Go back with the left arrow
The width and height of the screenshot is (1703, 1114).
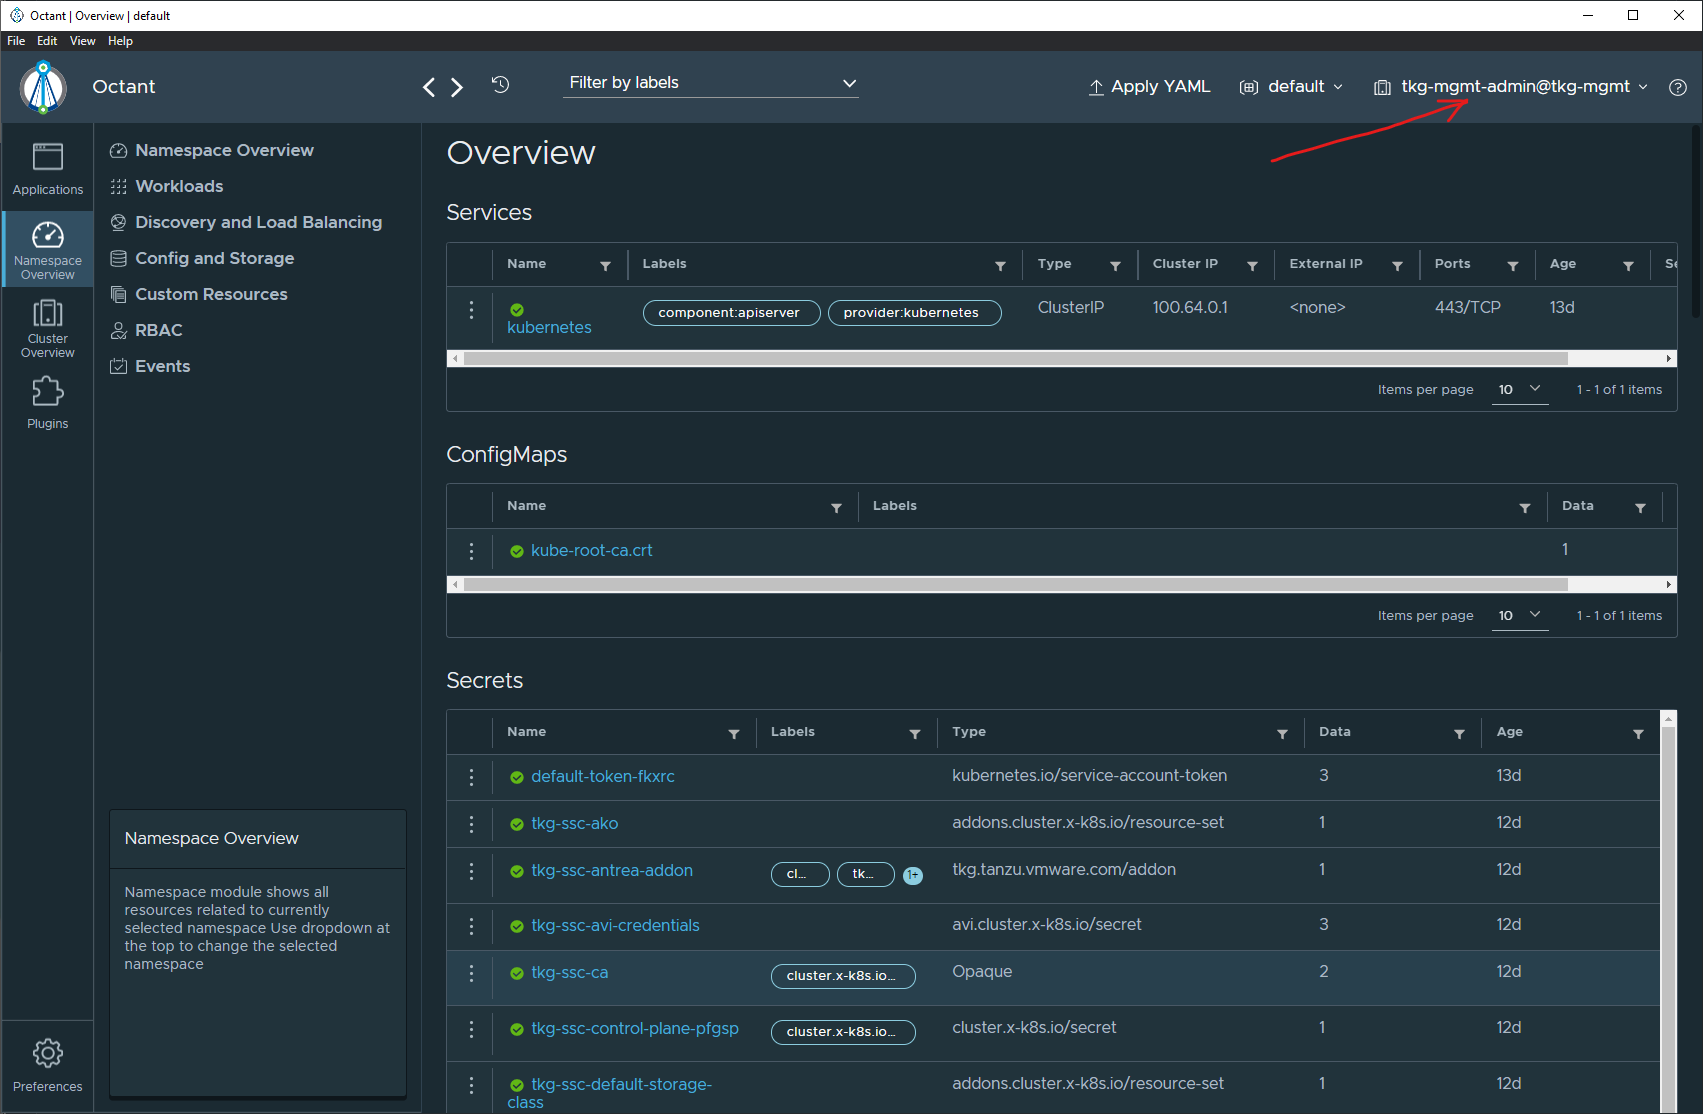coord(429,87)
